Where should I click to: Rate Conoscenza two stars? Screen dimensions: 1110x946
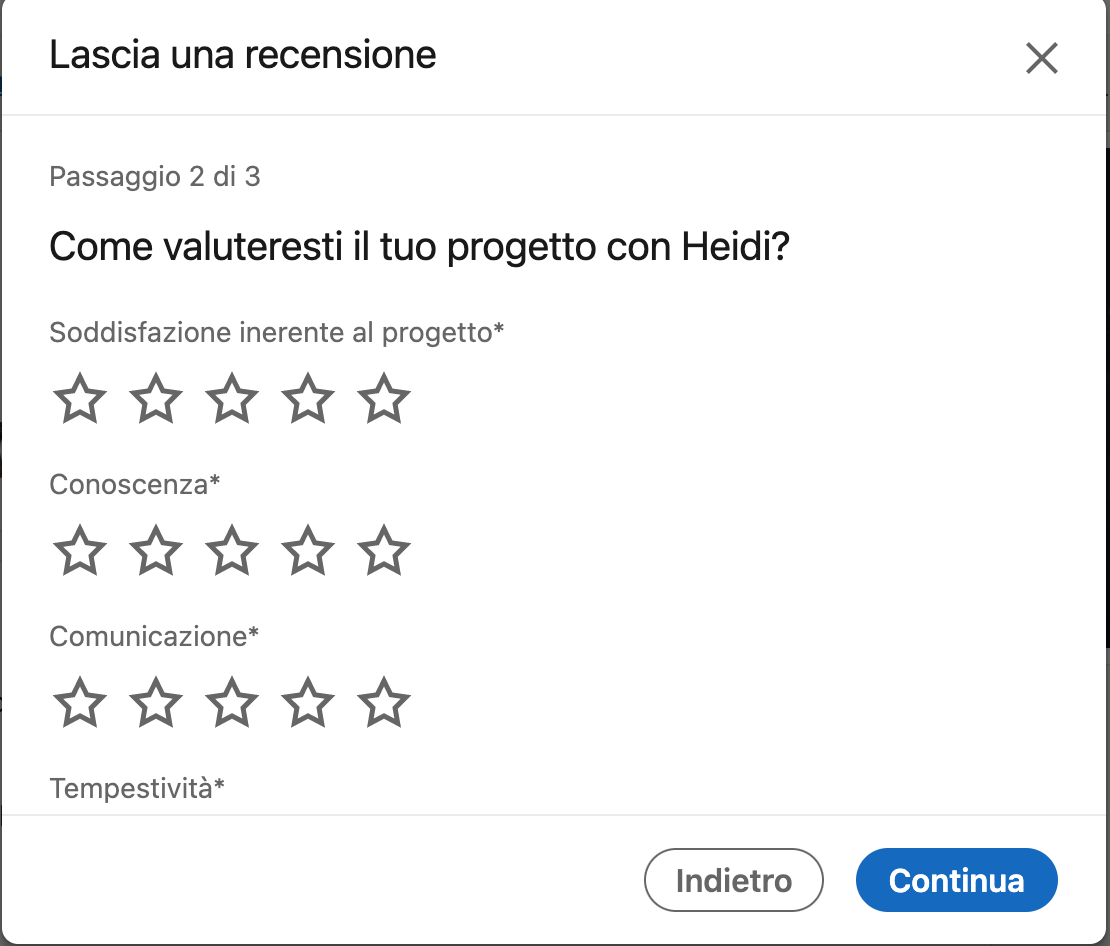pyautogui.click(x=156, y=552)
